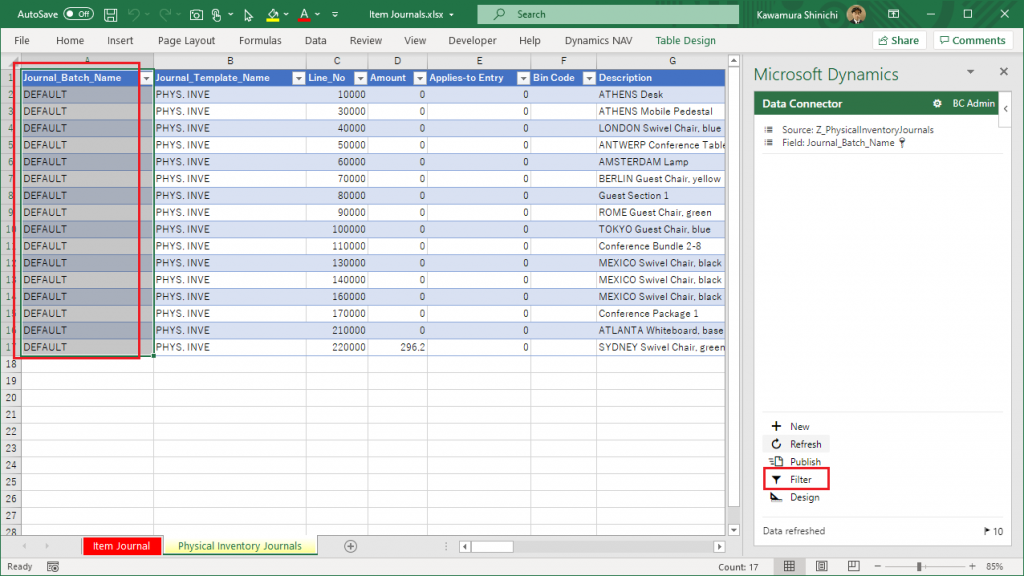Switch to Page Break Preview icon
Screen dimensions: 1024x576
(854, 566)
